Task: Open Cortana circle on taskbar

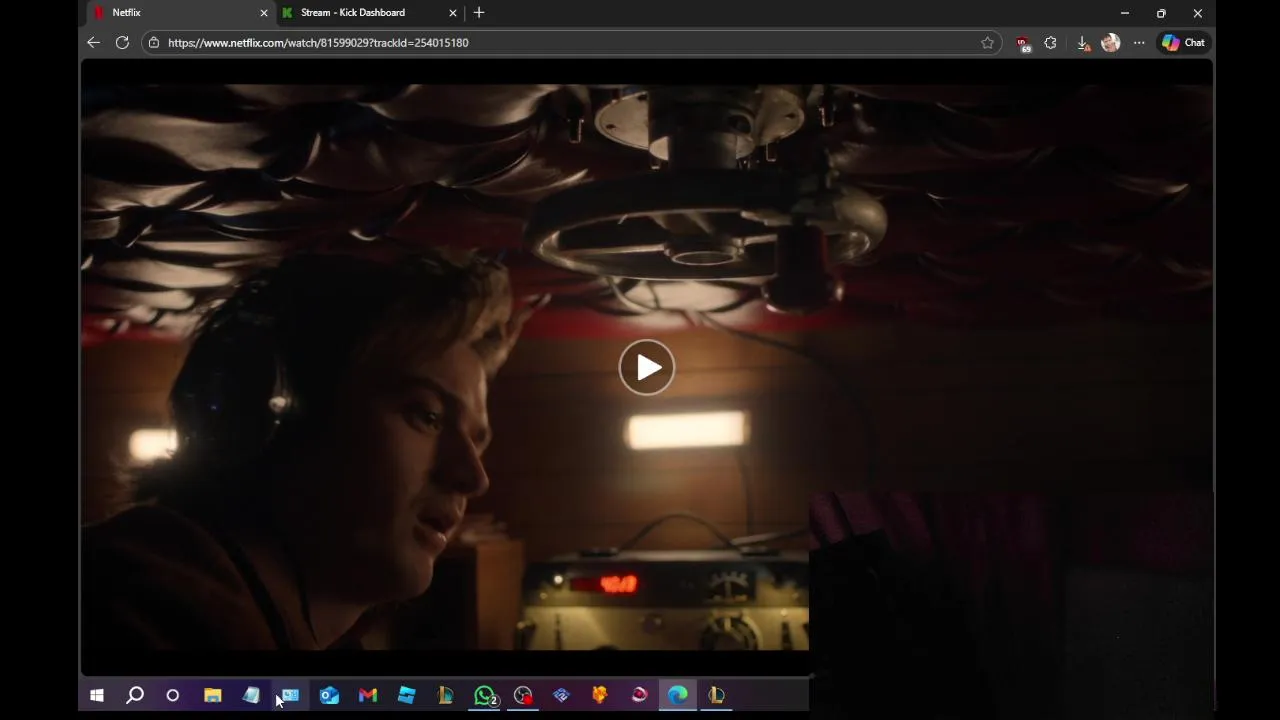Action: coord(173,695)
